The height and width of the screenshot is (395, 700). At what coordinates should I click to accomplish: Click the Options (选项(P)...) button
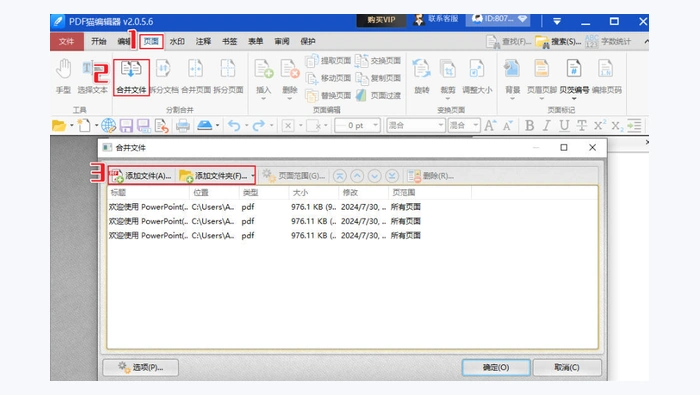(x=141, y=367)
